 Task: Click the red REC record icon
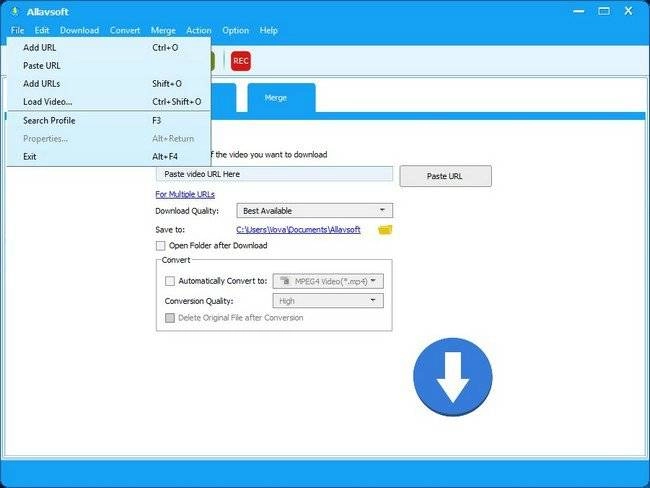(x=240, y=61)
